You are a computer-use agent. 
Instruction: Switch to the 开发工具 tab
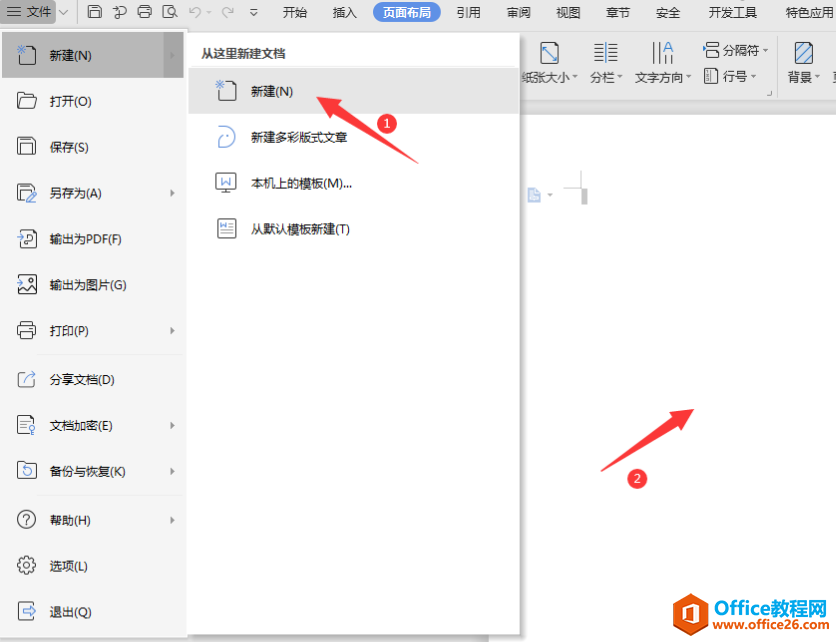(x=733, y=12)
